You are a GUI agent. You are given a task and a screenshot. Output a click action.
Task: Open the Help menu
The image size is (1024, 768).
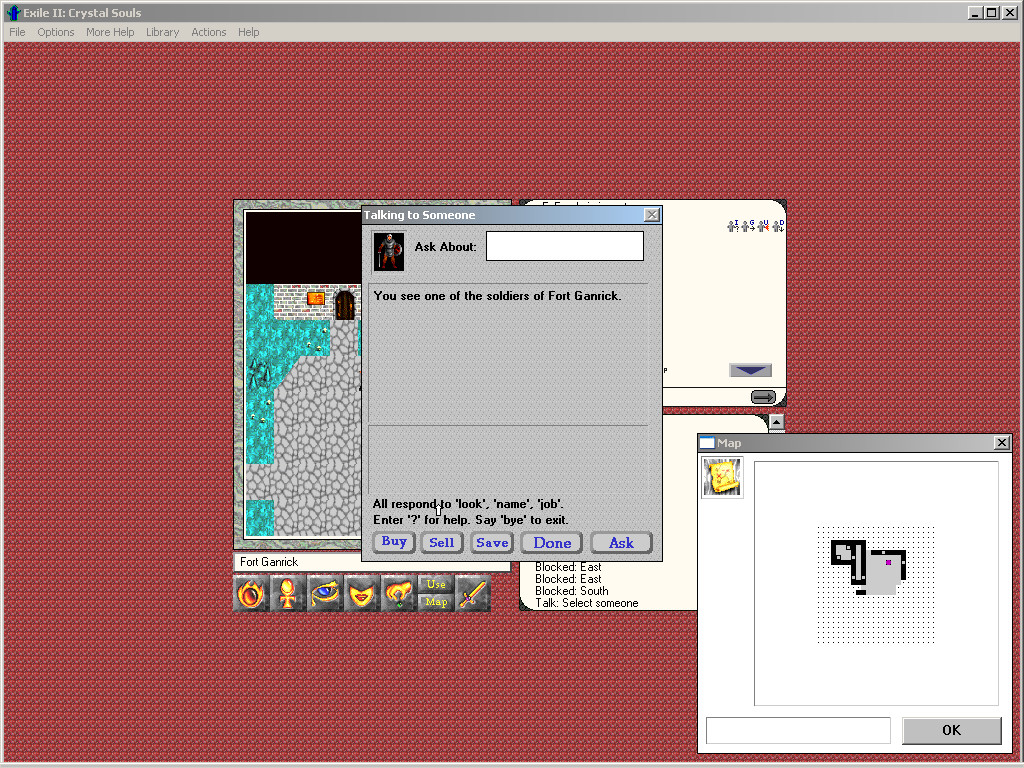coord(248,32)
